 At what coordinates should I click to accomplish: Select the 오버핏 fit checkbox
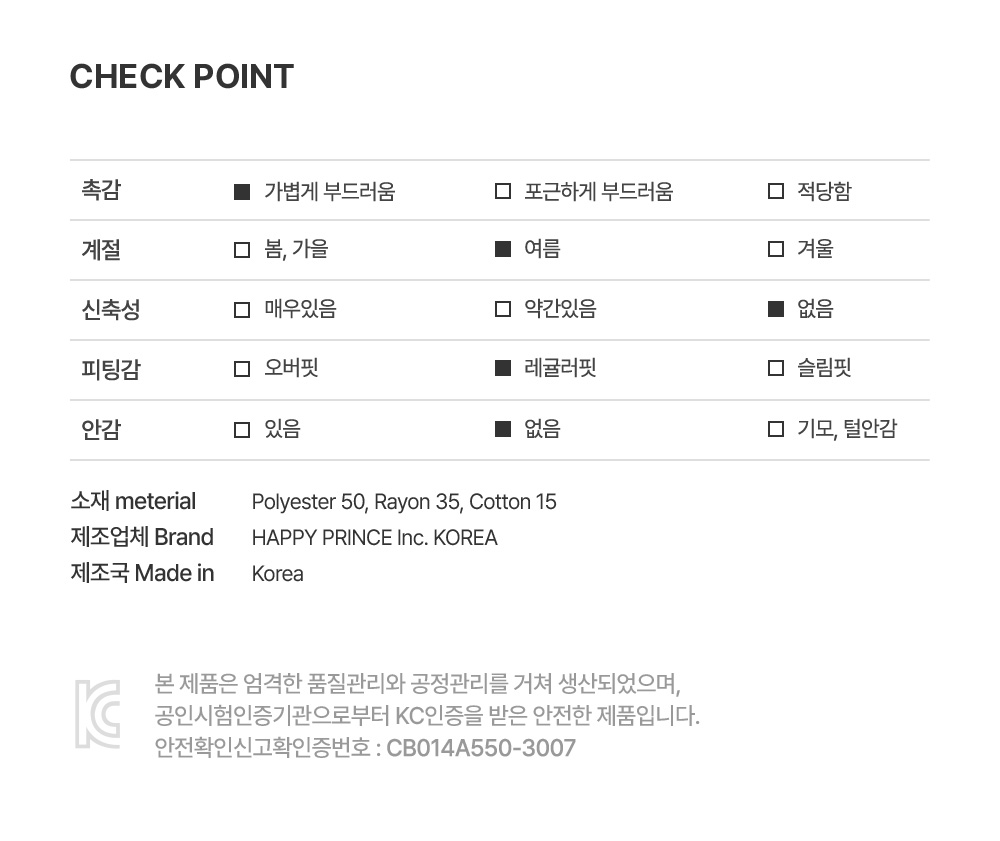(241, 369)
